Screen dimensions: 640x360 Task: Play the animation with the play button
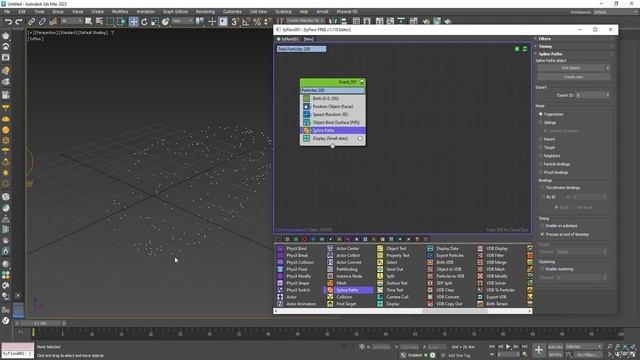point(508,347)
